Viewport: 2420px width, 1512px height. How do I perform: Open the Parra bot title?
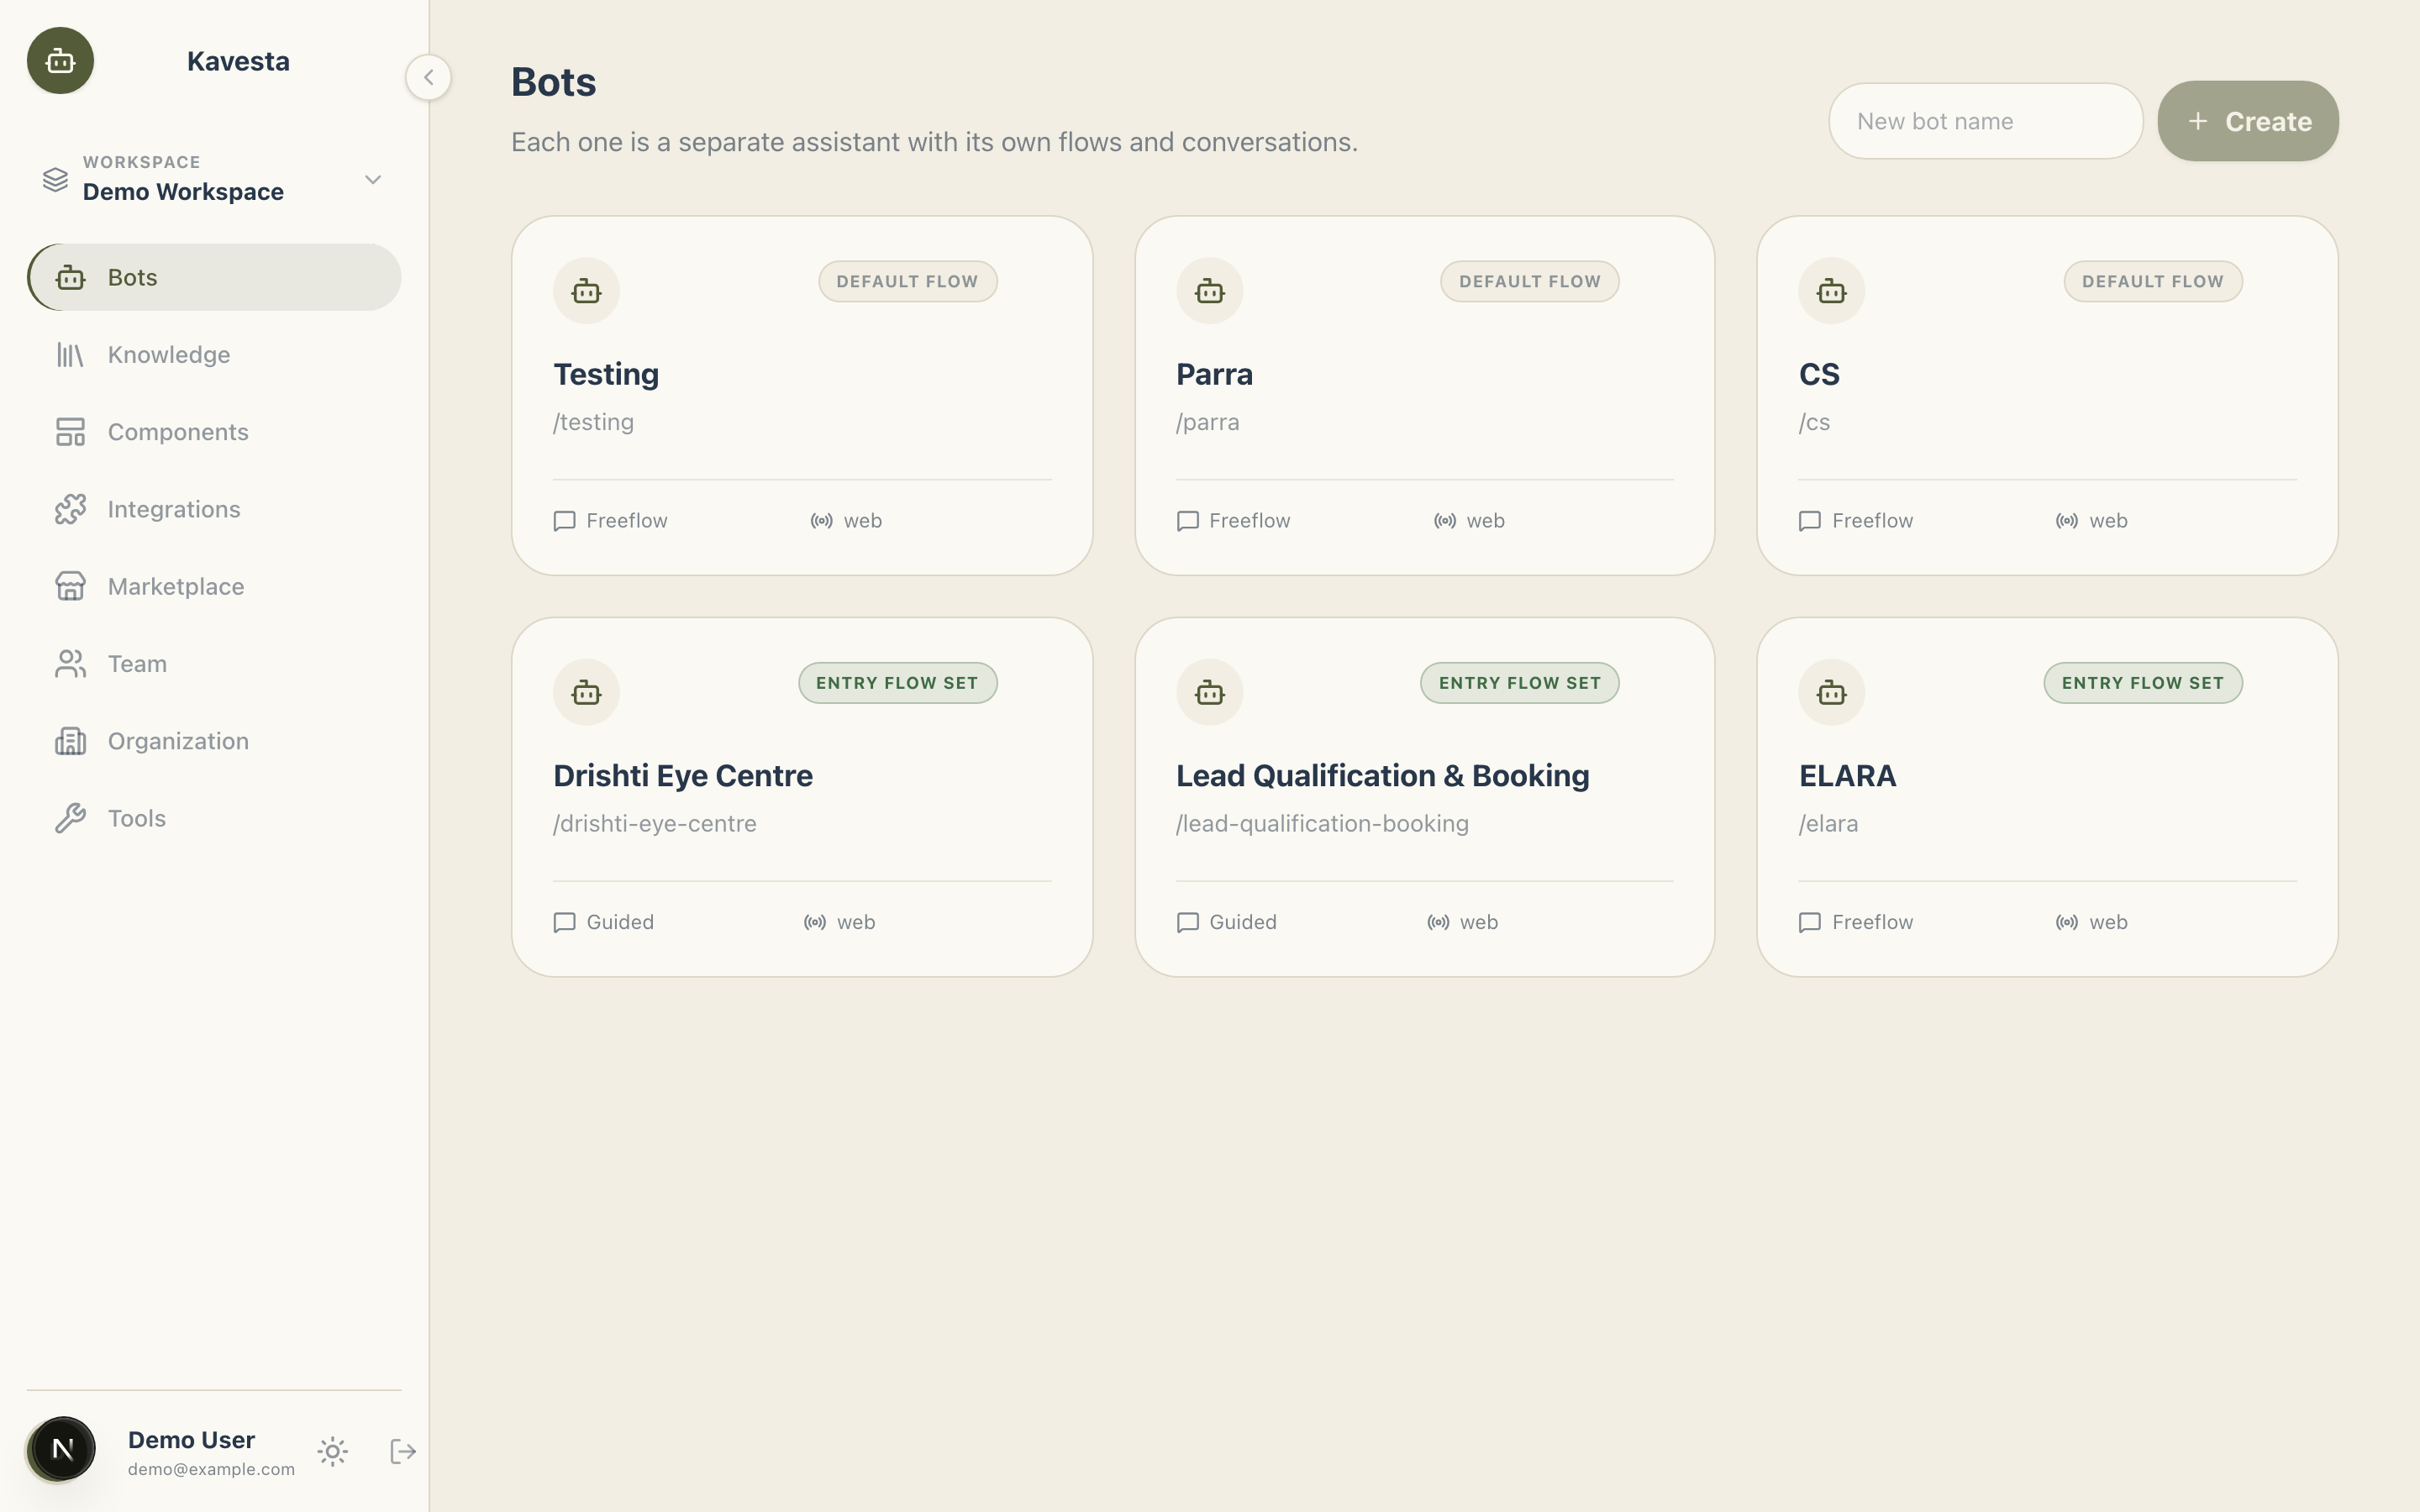click(1214, 374)
